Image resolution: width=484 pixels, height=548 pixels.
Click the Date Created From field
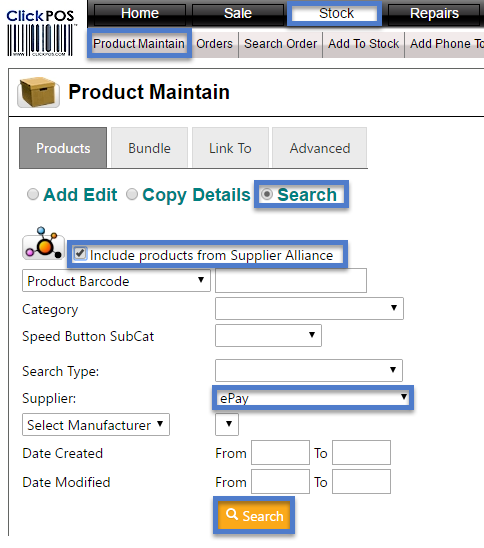280,453
